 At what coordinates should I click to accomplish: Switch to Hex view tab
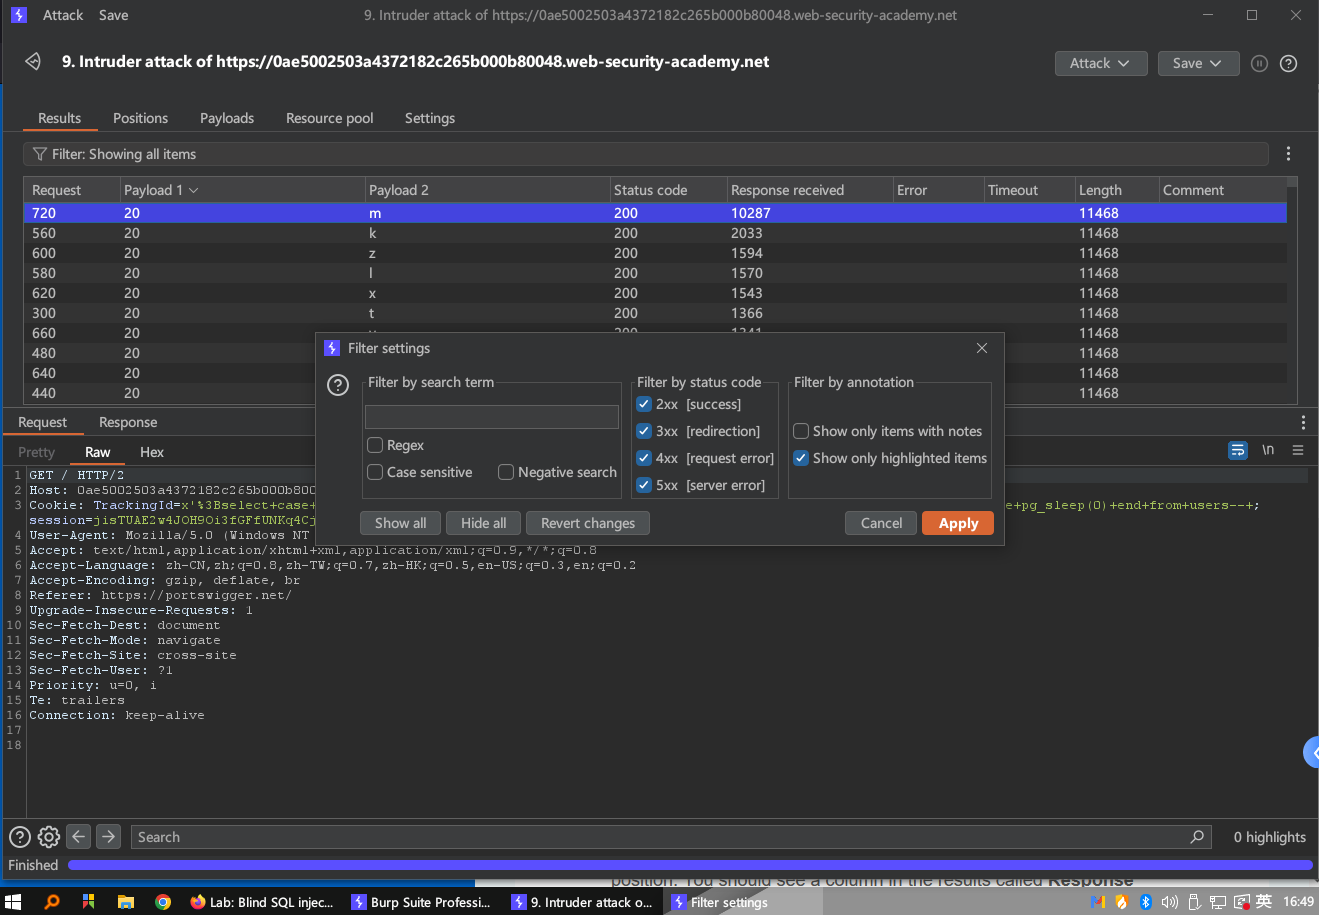coord(152,452)
